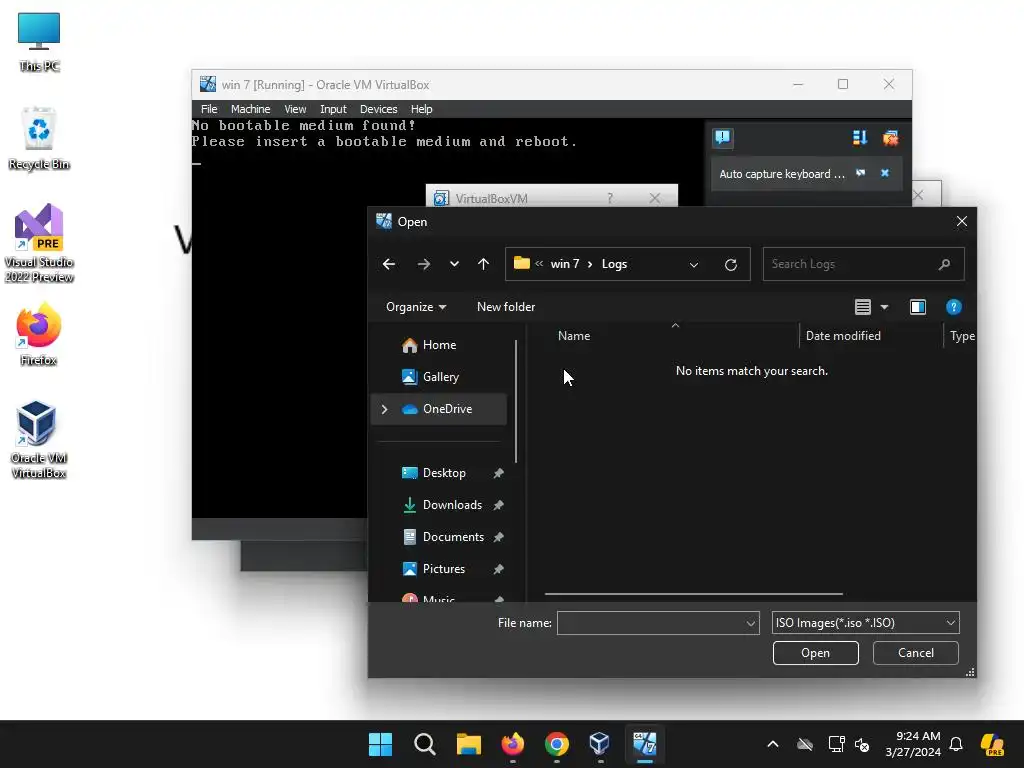The width and height of the screenshot is (1024, 768).
Task: Click the delete finished notifications icon
Action: pyautogui.click(x=890, y=137)
